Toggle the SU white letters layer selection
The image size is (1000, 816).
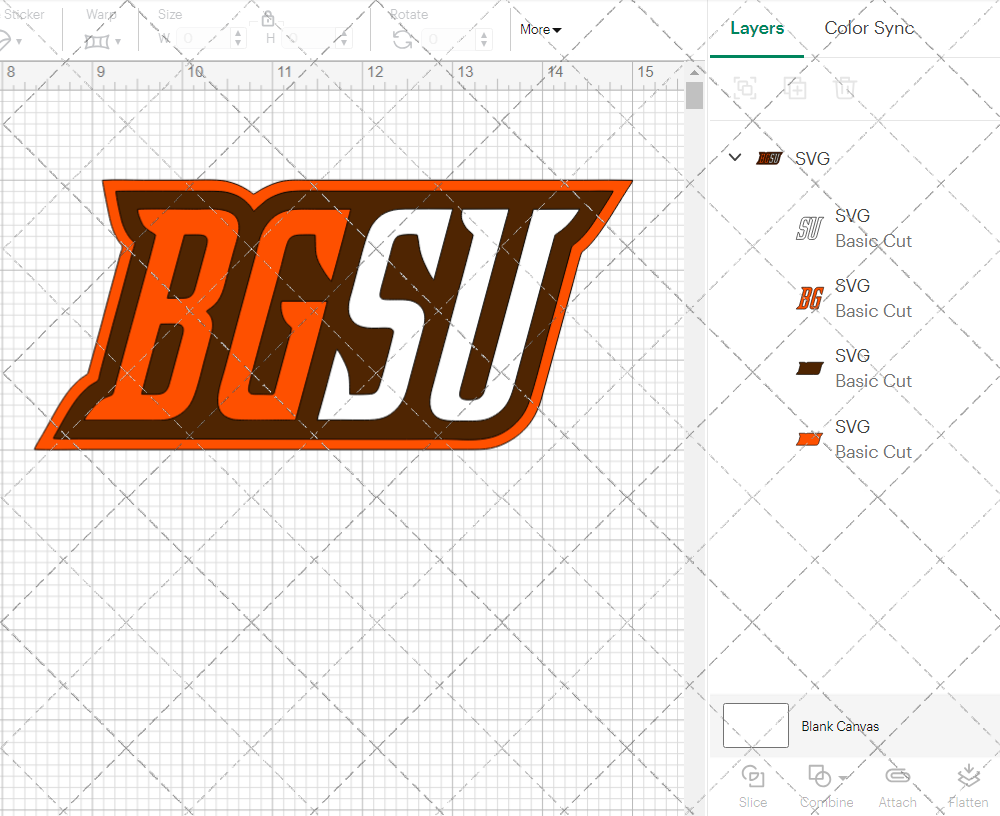(x=808, y=227)
